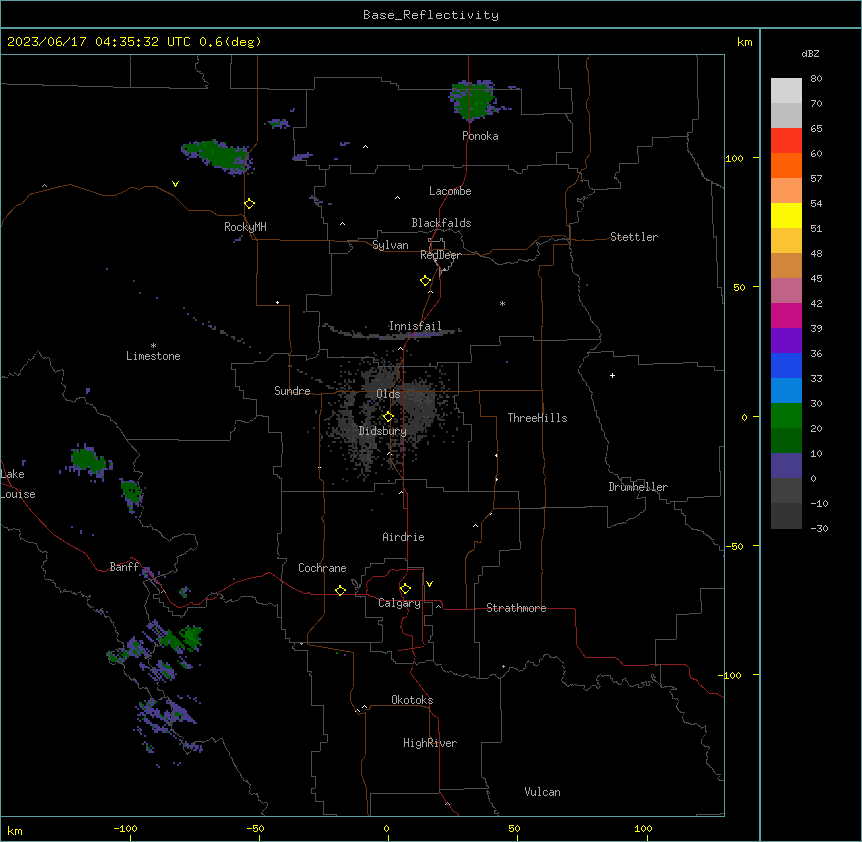Viewport: 862px width, 842px height.
Task: Click the Limestone label
Action: coord(153,356)
